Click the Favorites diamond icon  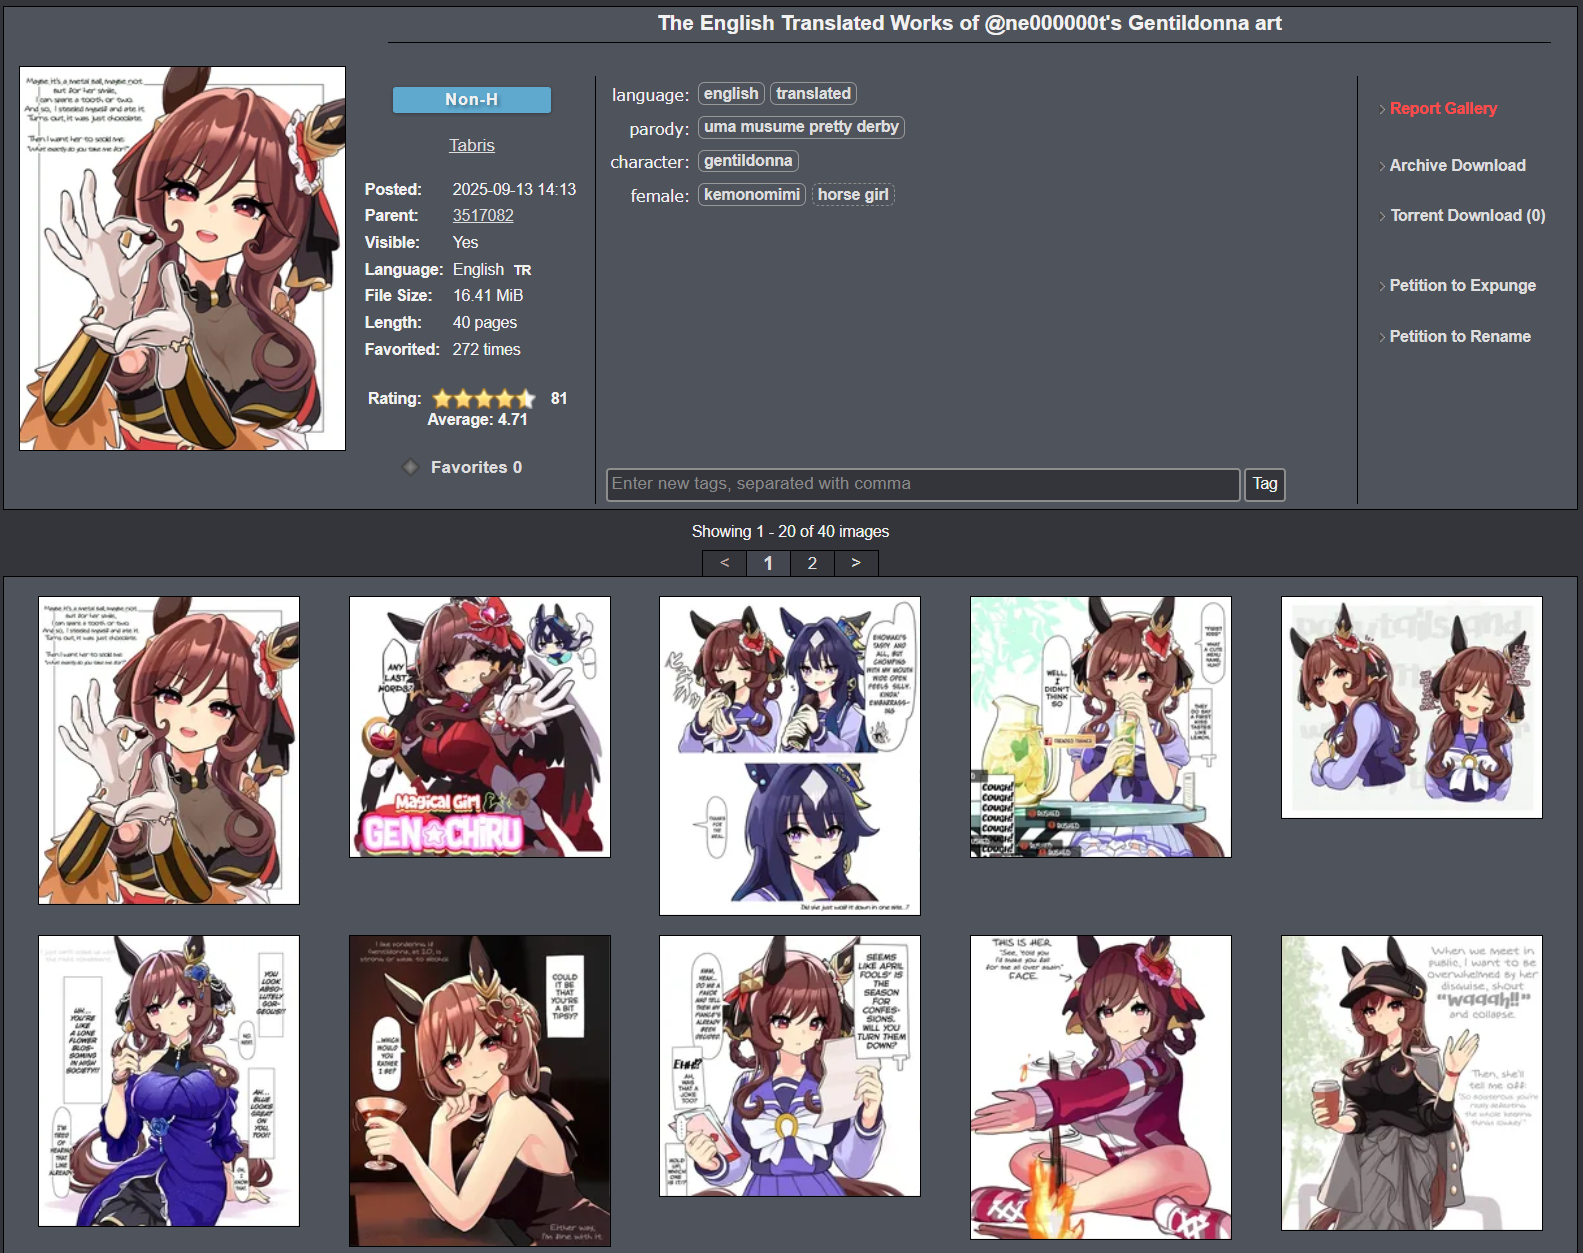pyautogui.click(x=410, y=467)
